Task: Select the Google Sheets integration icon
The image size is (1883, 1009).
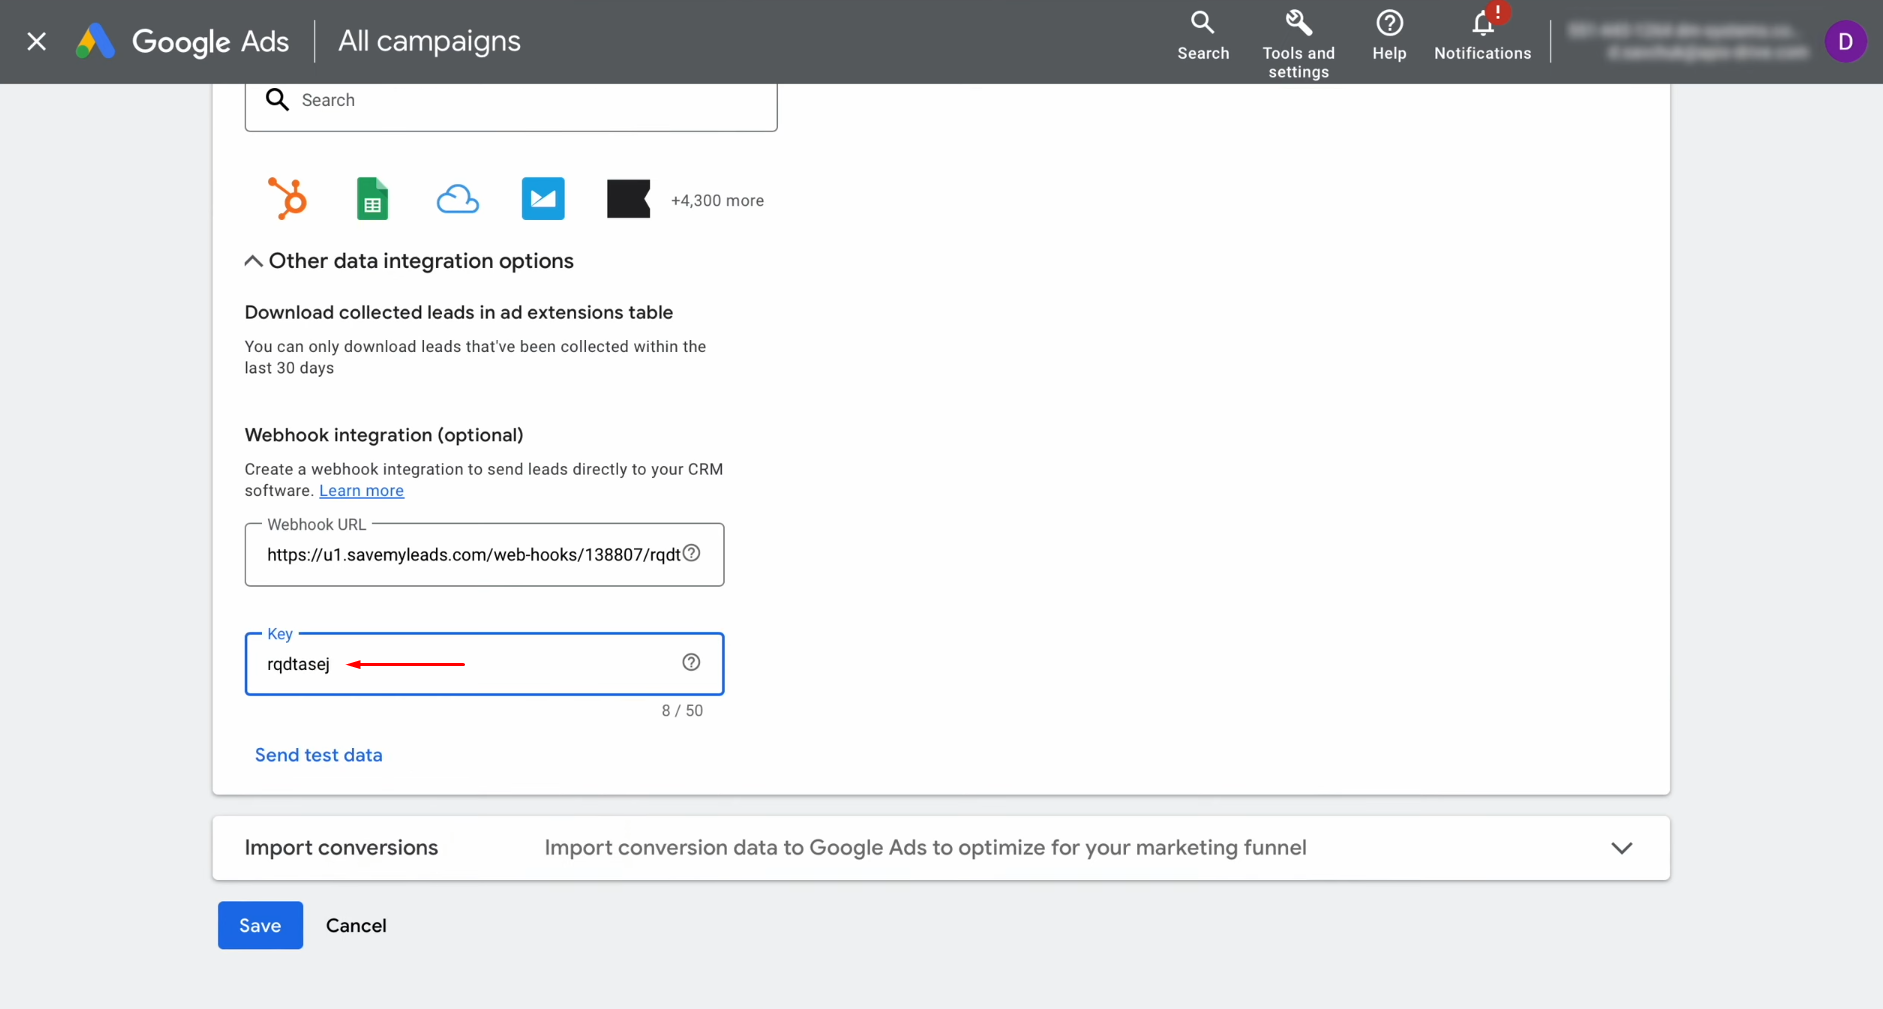Action: tap(372, 198)
